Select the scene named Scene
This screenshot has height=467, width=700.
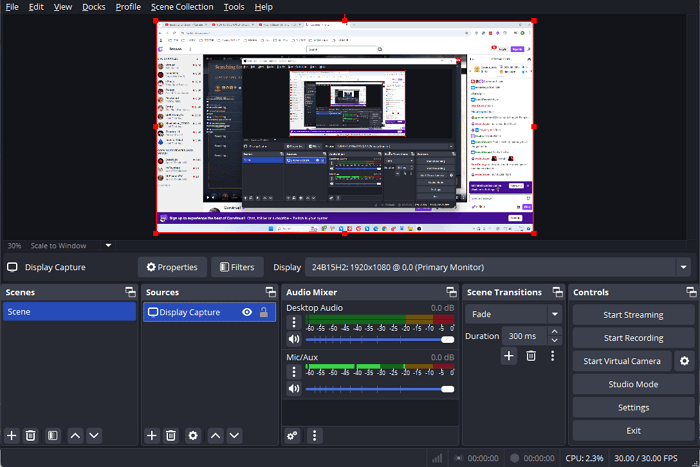[x=69, y=312]
